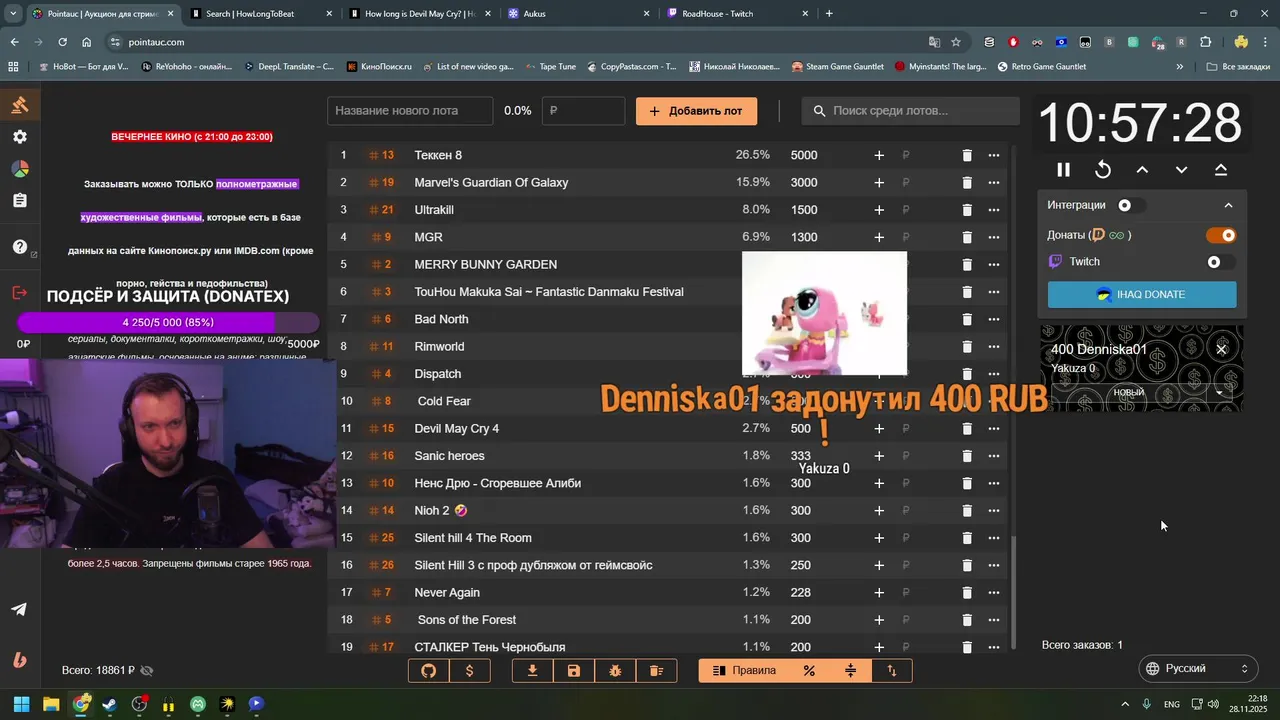This screenshot has width=1280, height=720.
Task: Open the Русский language dropdown
Action: point(1197,668)
